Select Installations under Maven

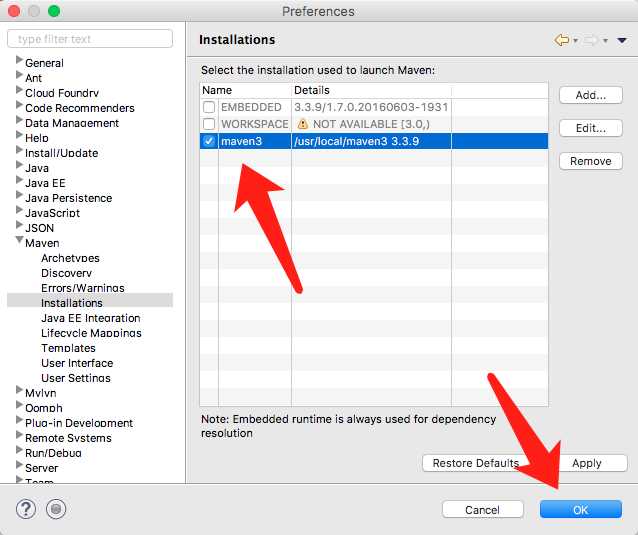(72, 303)
